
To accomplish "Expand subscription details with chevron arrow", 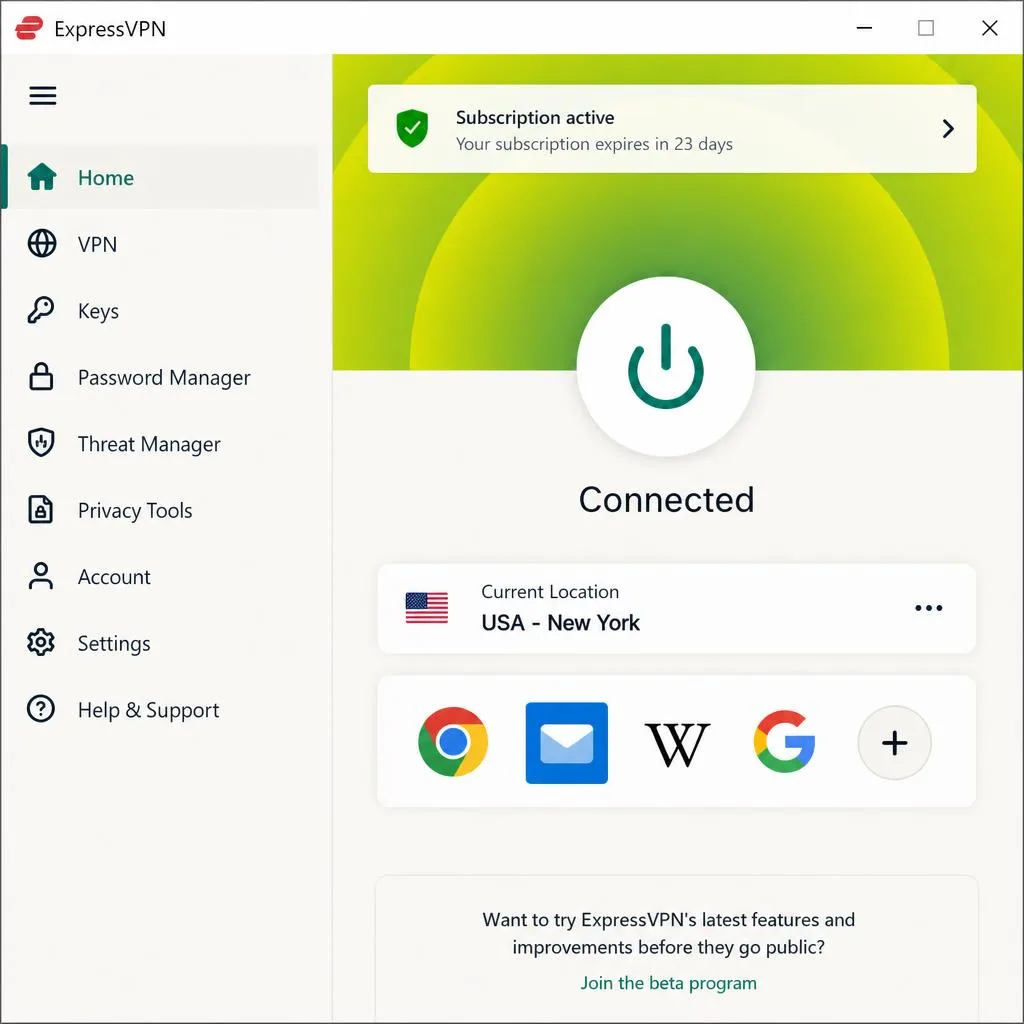I will click(x=948, y=129).
